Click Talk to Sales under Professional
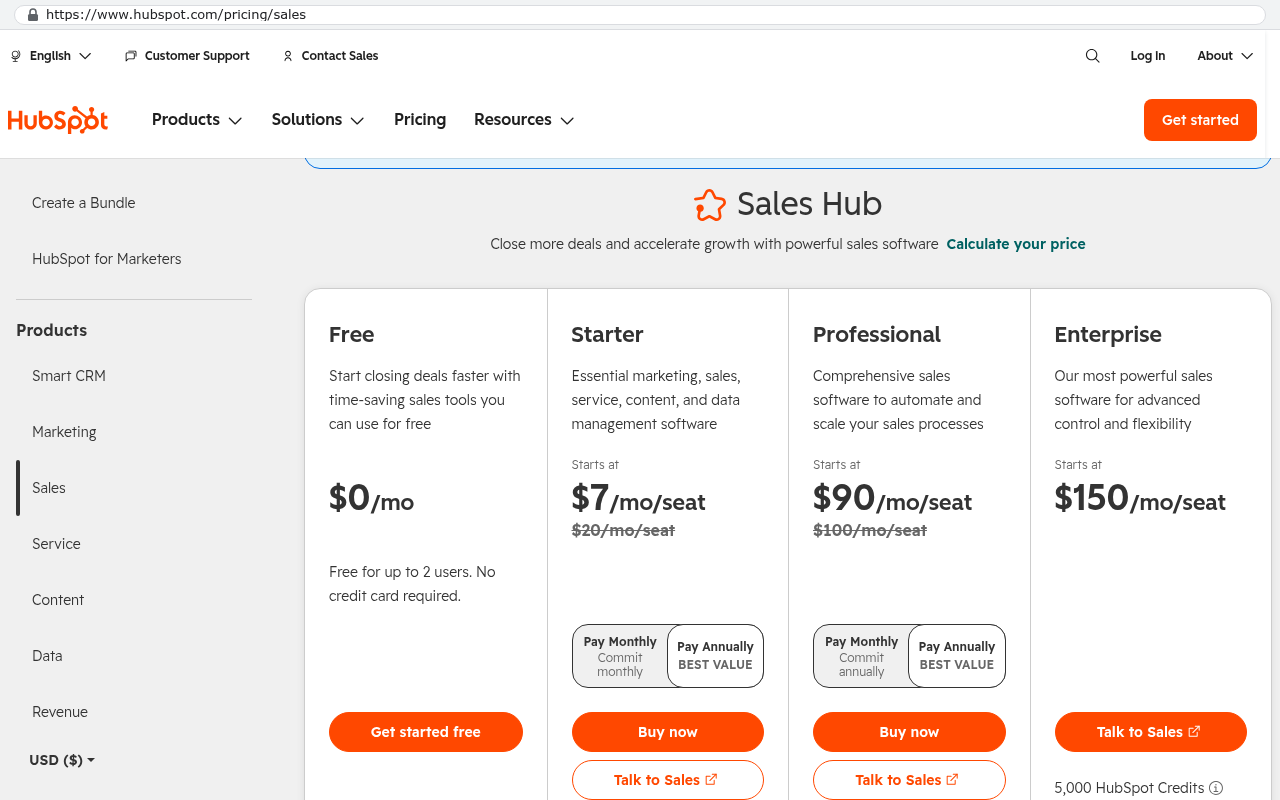1280x800 pixels. click(x=909, y=780)
